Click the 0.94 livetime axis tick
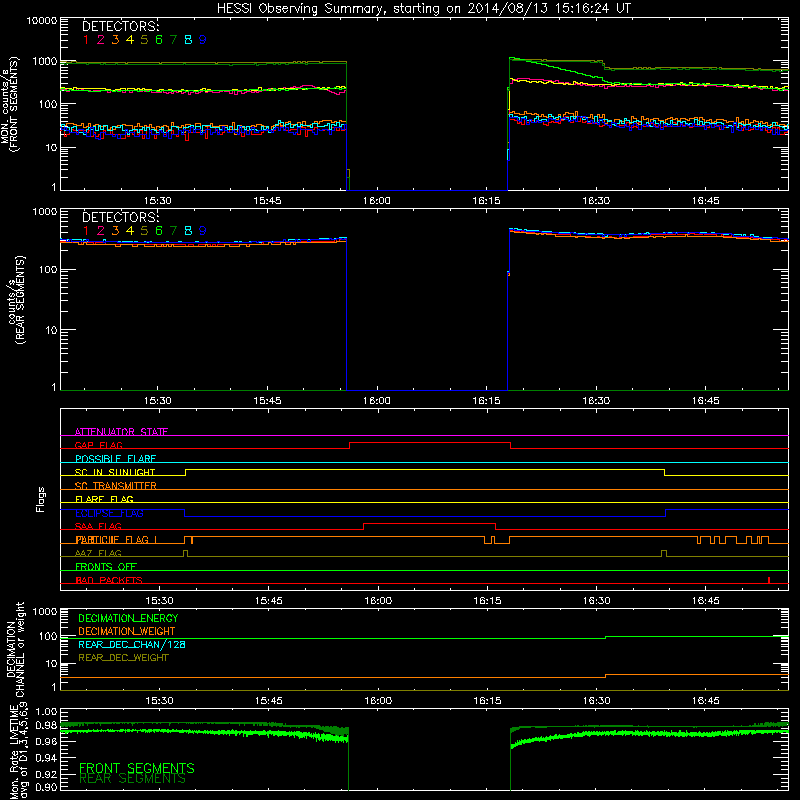The height and width of the screenshot is (800, 800). tap(46, 757)
